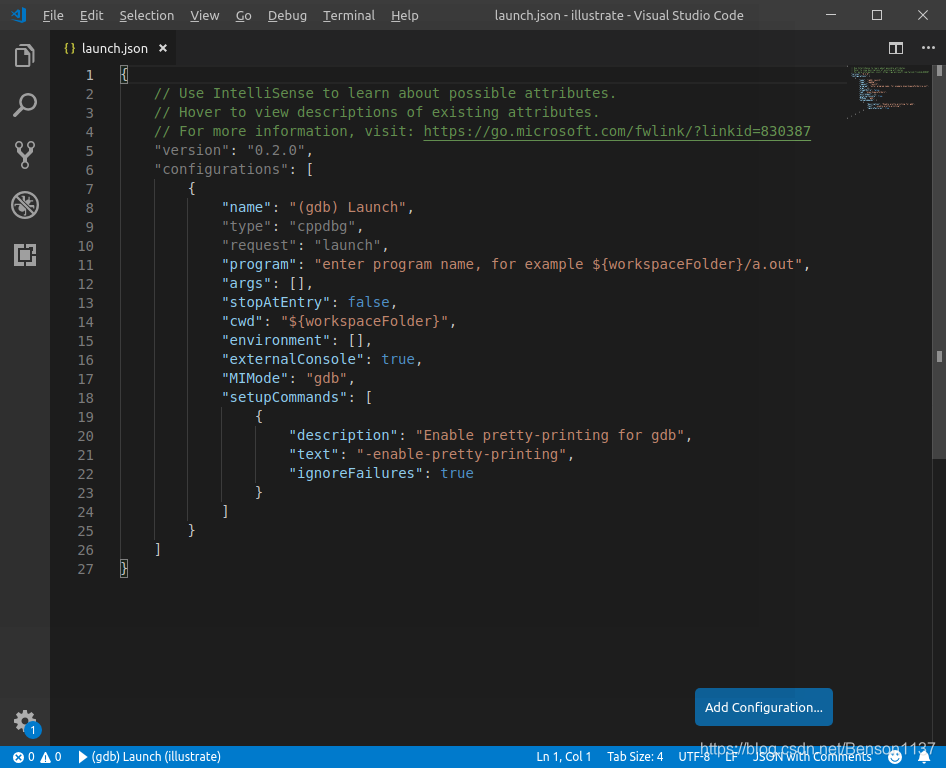
Task: Open the File menu
Action: (53, 16)
